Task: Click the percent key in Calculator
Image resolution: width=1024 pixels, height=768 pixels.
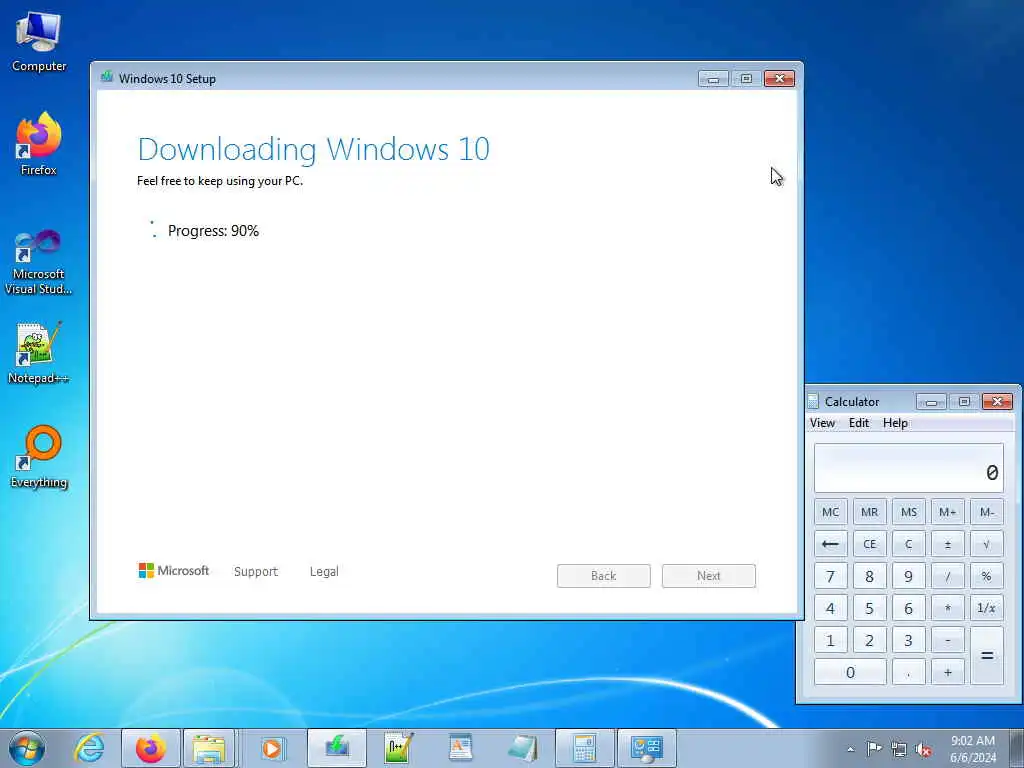Action: click(987, 576)
